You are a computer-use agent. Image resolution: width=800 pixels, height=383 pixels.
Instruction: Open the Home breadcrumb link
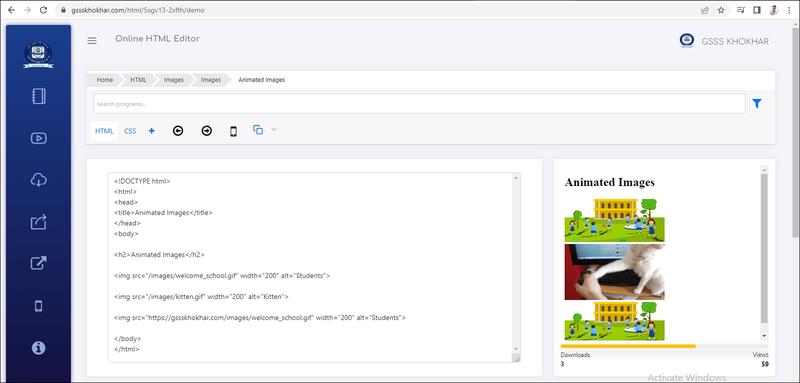pos(105,80)
